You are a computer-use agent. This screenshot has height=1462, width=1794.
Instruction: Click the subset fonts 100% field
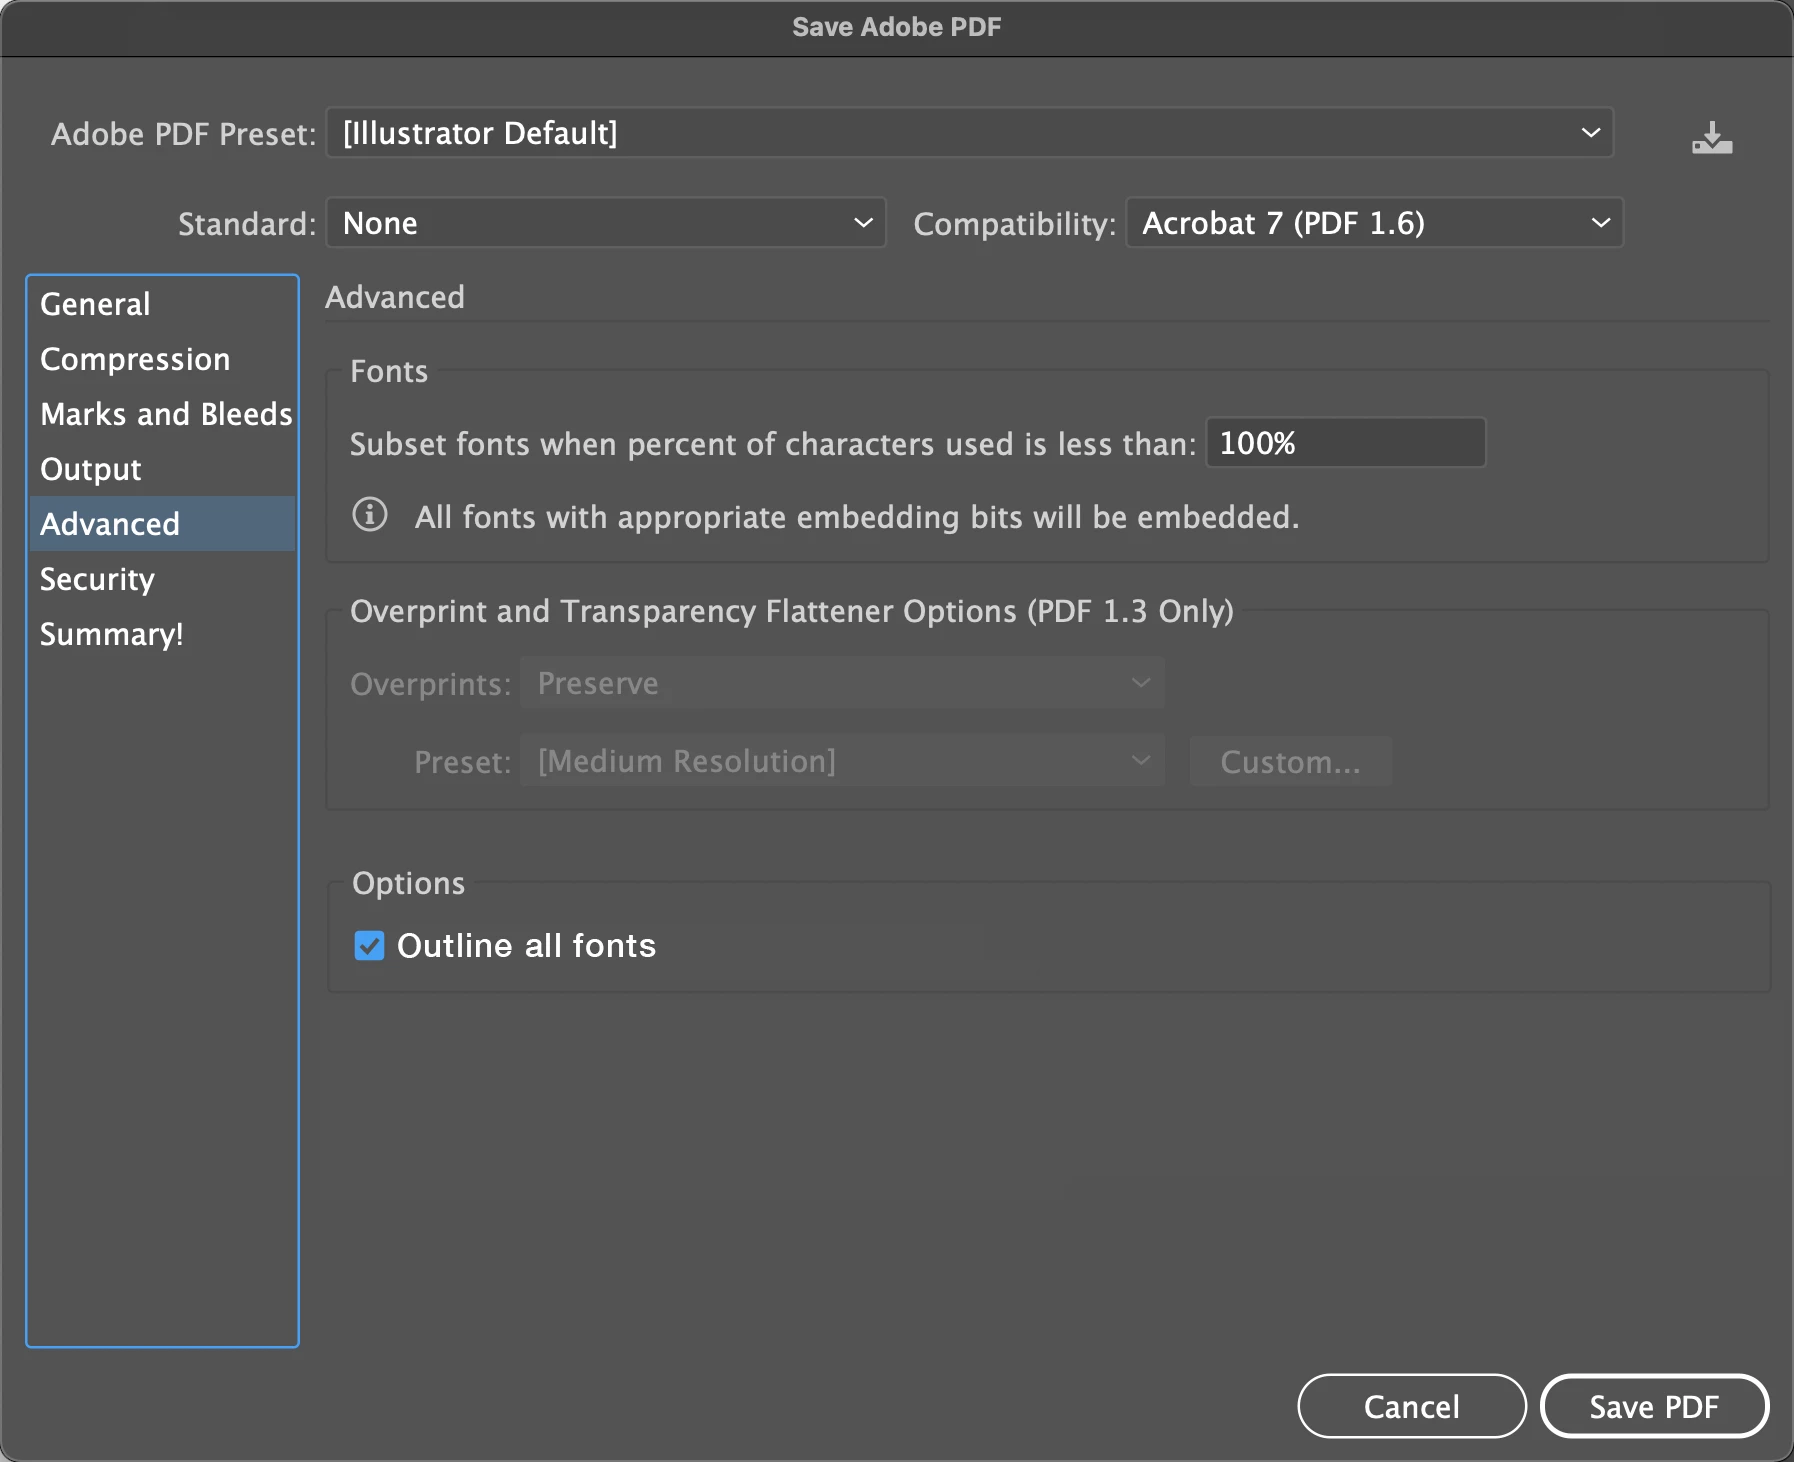(1346, 443)
